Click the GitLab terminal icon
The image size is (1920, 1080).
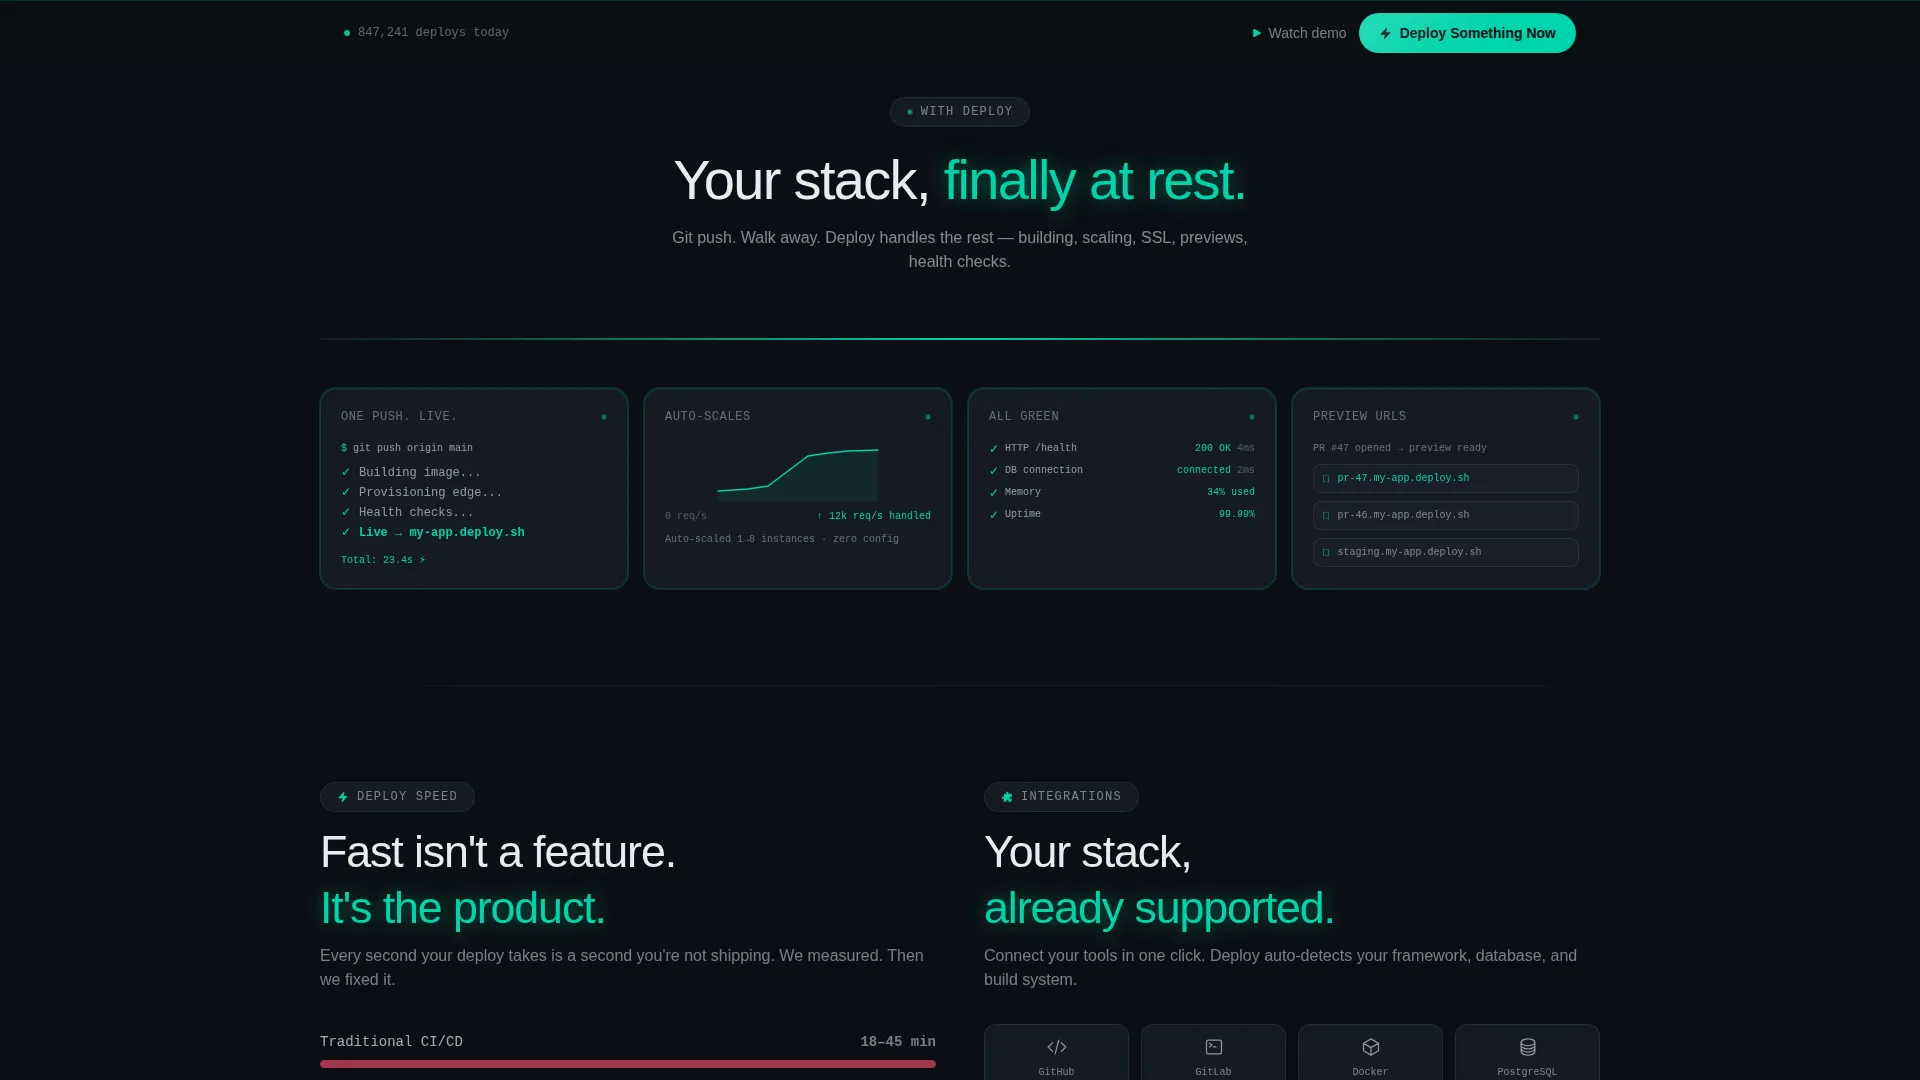coord(1214,1047)
